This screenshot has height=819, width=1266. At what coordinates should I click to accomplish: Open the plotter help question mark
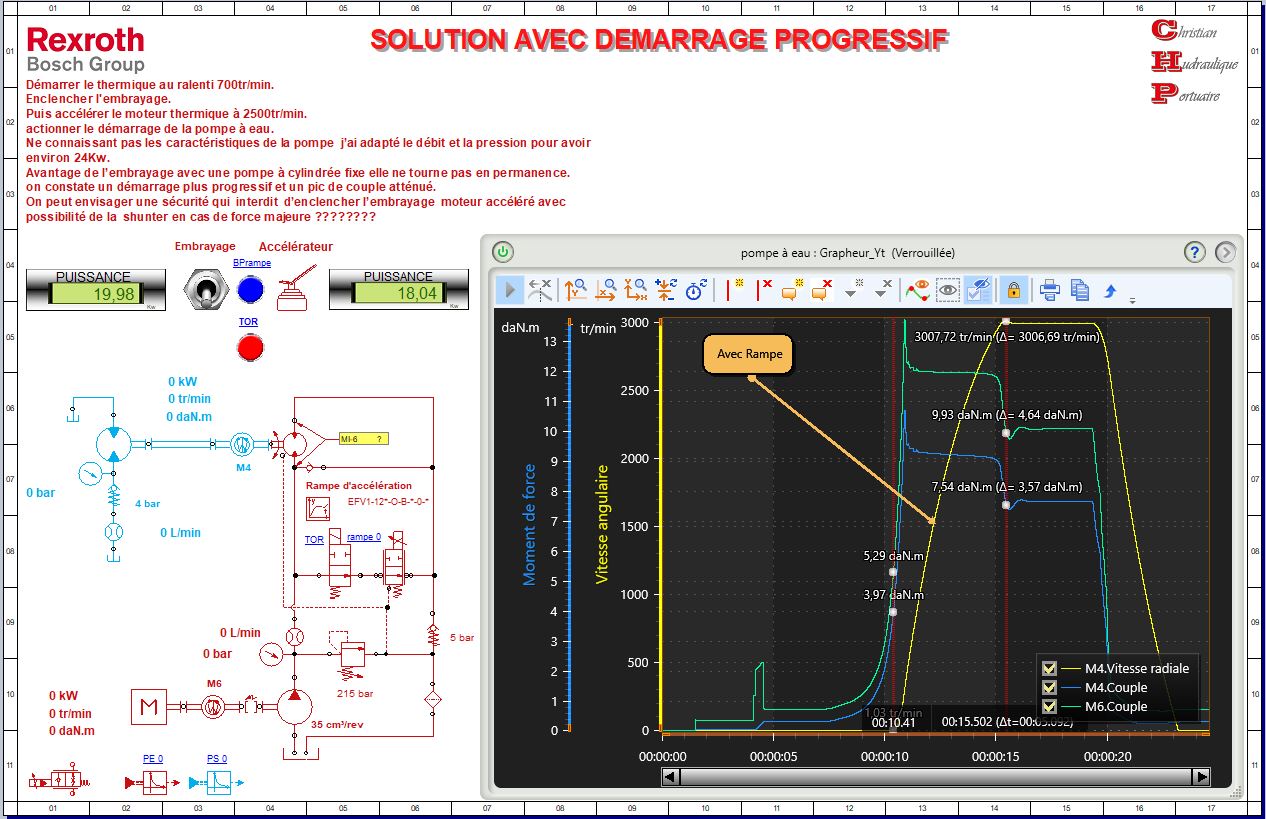coord(1195,252)
